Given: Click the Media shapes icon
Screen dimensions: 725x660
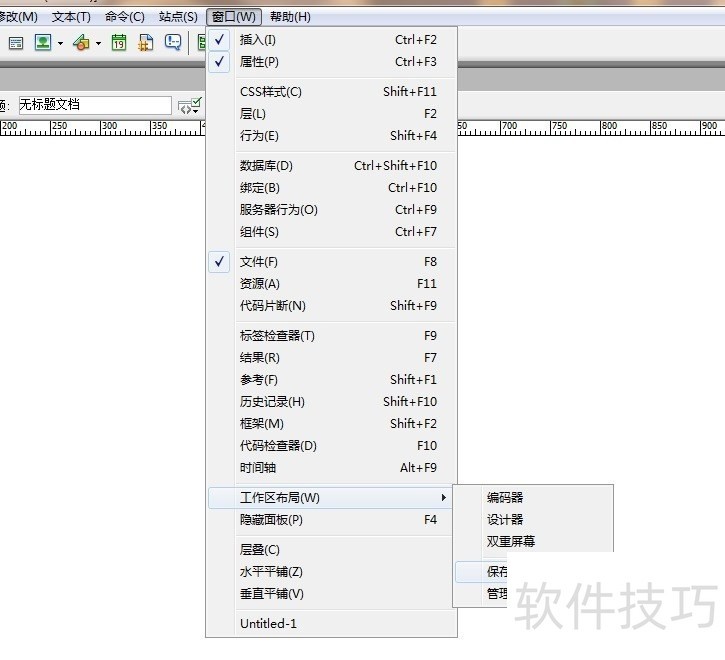Looking at the screenshot, I should coord(82,43).
